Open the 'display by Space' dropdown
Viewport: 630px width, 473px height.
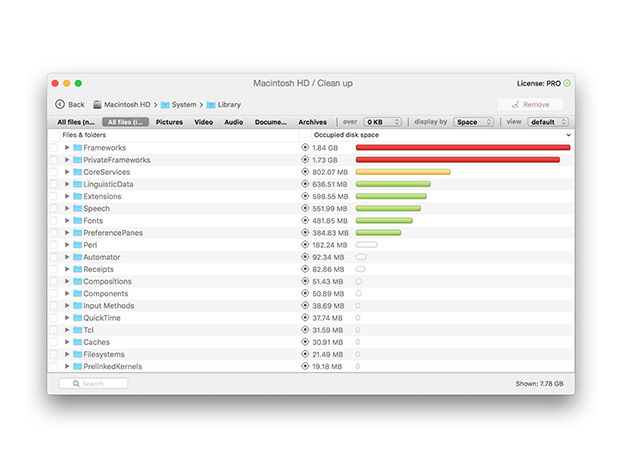474,122
